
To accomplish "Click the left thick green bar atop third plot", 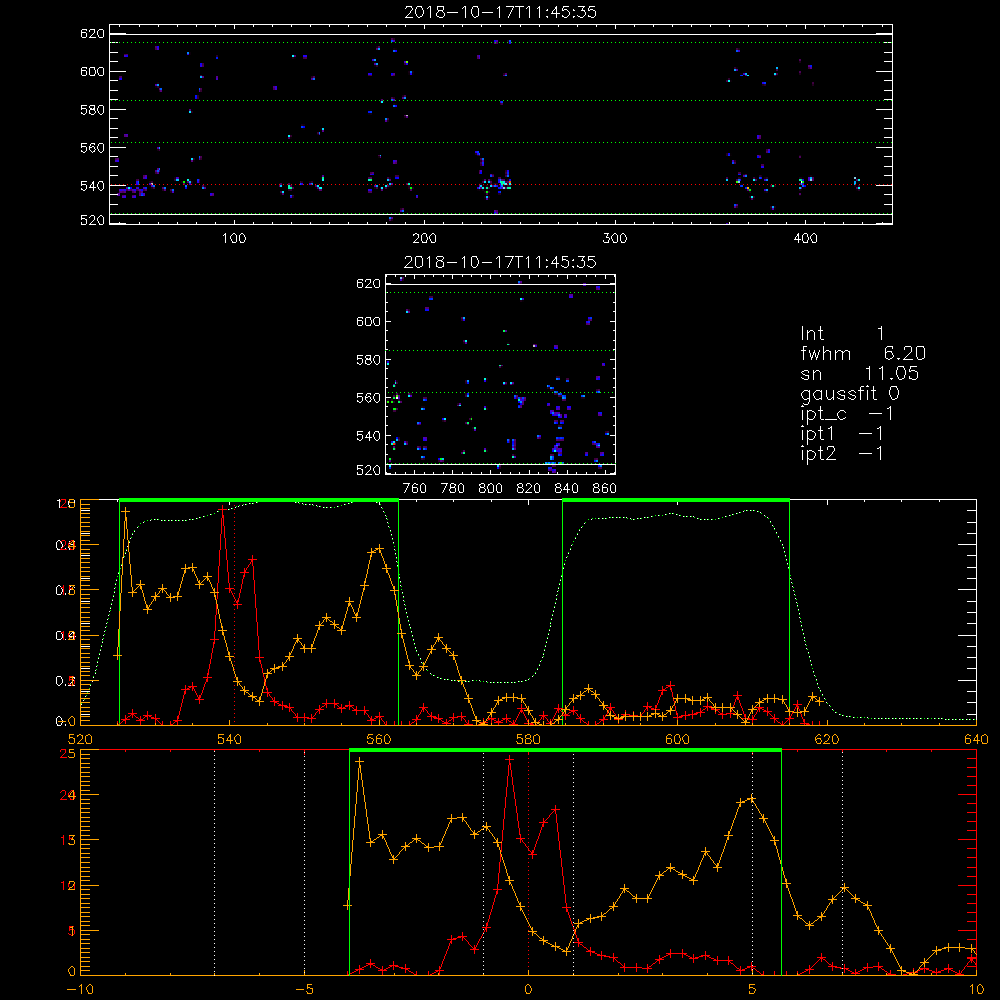I will [259, 500].
